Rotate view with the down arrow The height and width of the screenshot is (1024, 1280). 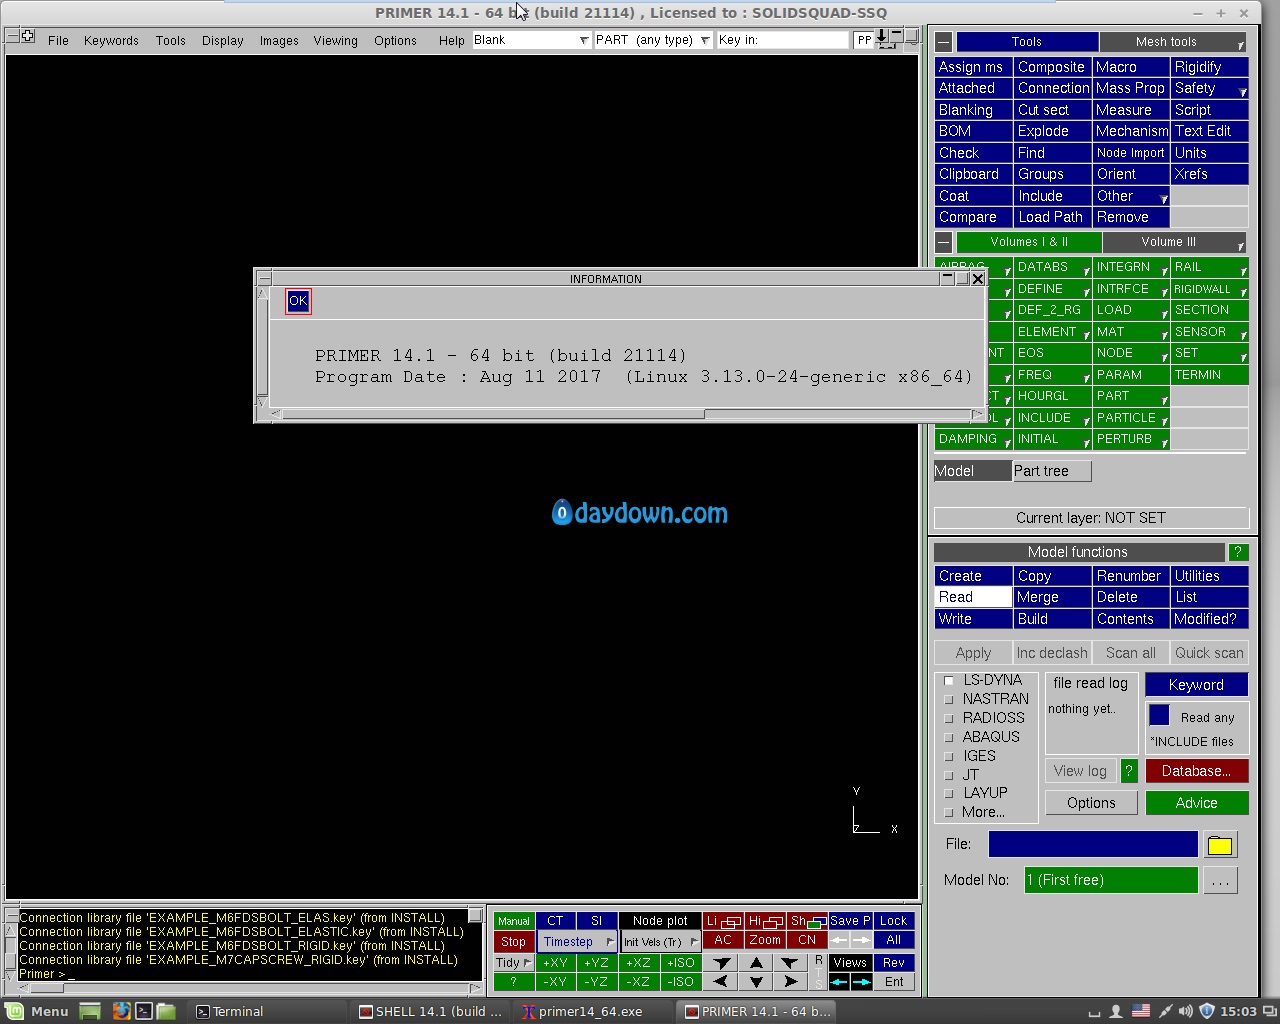click(756, 982)
